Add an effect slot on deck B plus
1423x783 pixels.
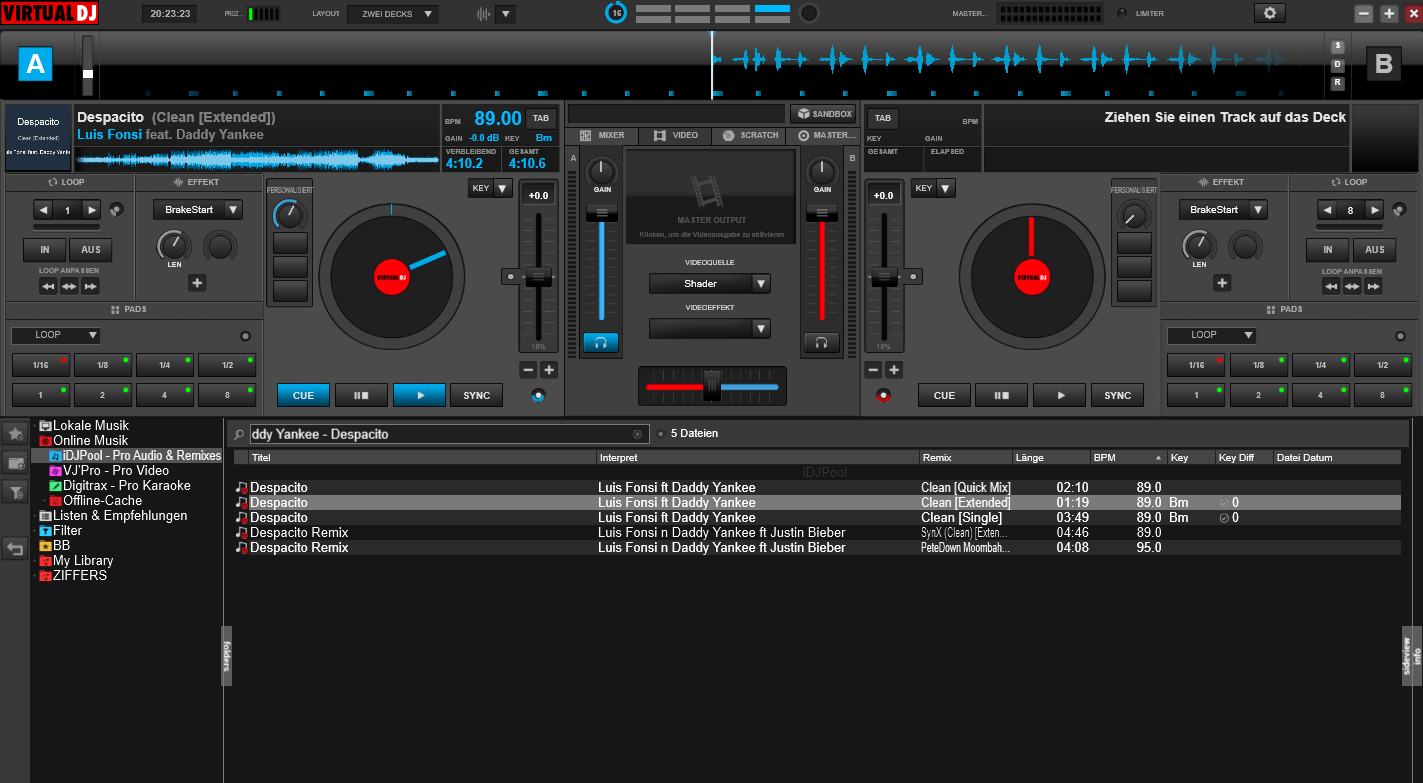click(1222, 283)
